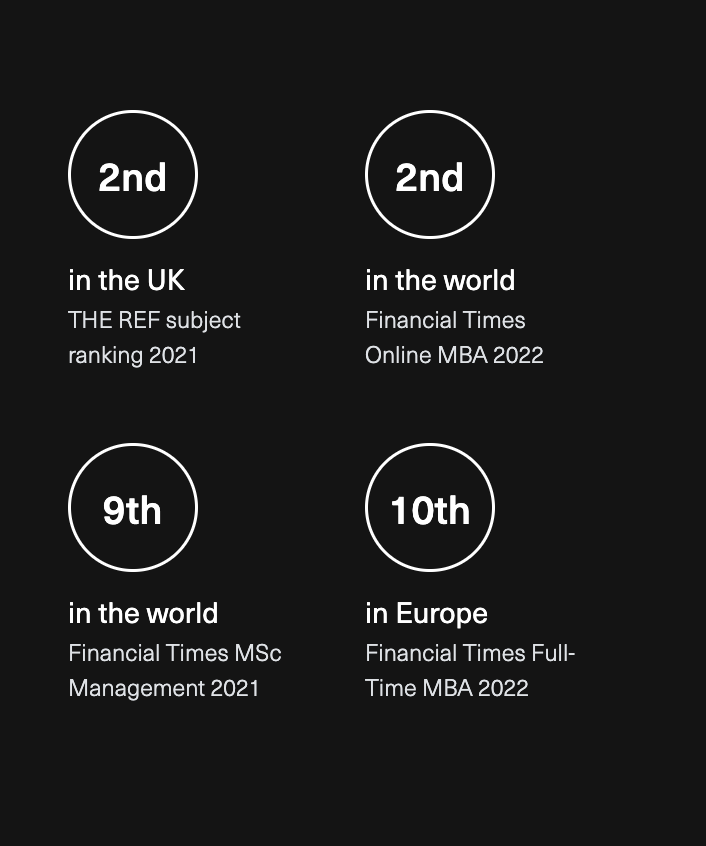Click 'in the world' heading under upper 2nd
Image resolution: width=706 pixels, height=846 pixels.
click(440, 281)
